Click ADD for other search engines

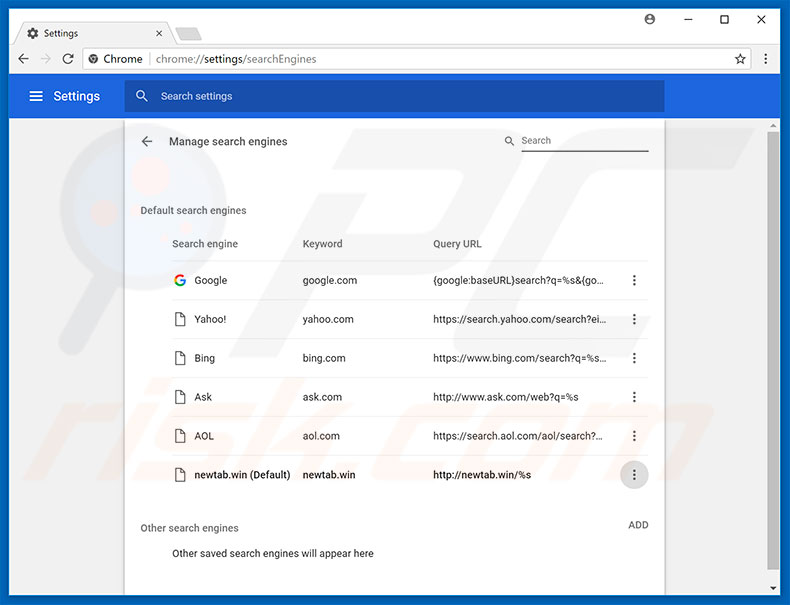[x=638, y=525]
